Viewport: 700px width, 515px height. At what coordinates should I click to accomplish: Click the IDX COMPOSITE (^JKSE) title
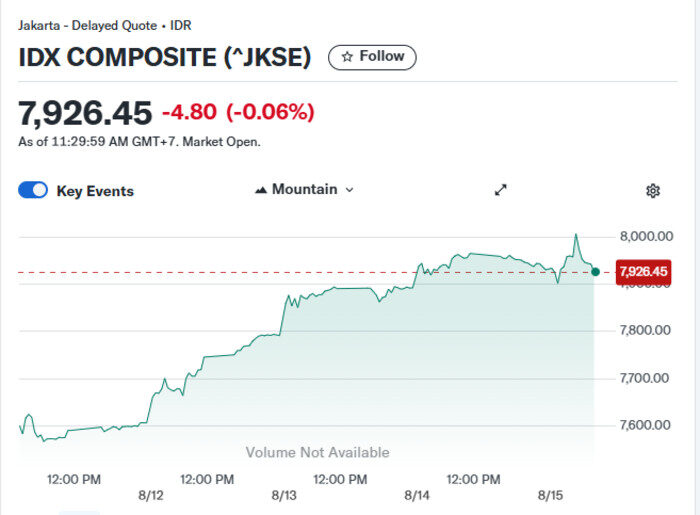pyautogui.click(x=165, y=57)
